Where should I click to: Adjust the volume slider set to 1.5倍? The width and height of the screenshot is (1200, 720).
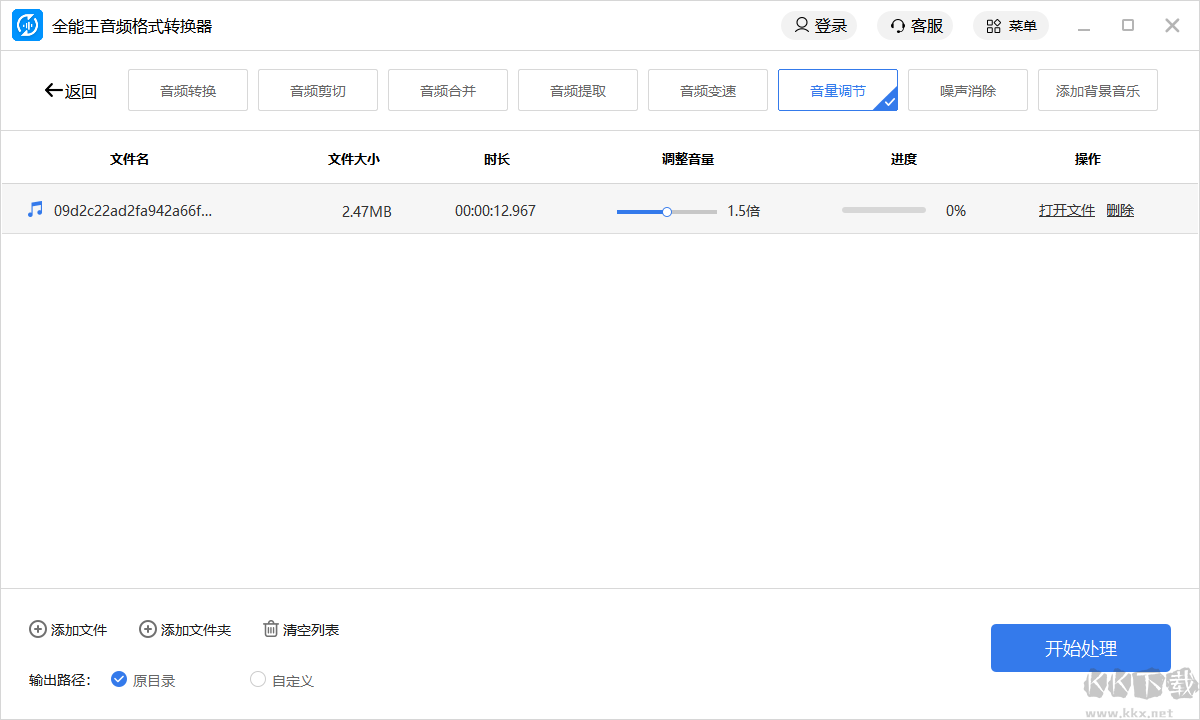666,210
